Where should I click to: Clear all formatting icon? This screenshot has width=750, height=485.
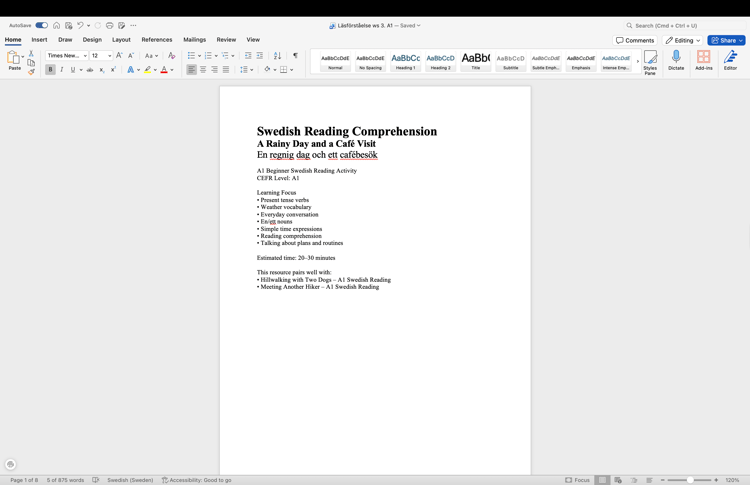tap(172, 55)
